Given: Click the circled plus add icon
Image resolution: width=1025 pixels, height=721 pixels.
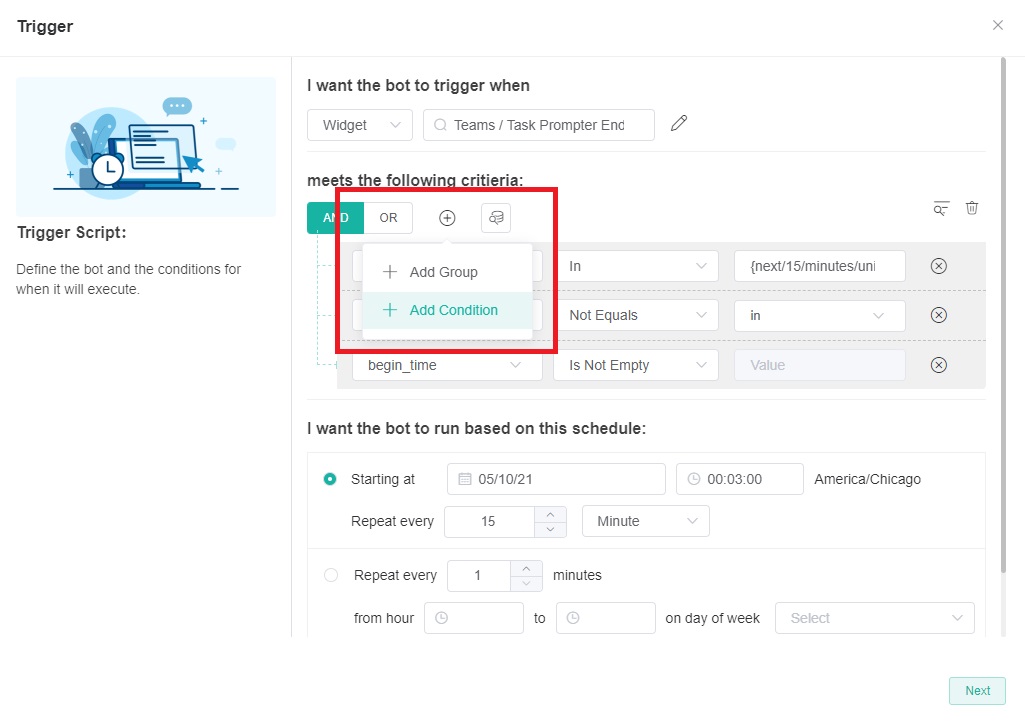Looking at the screenshot, I should pyautogui.click(x=447, y=218).
